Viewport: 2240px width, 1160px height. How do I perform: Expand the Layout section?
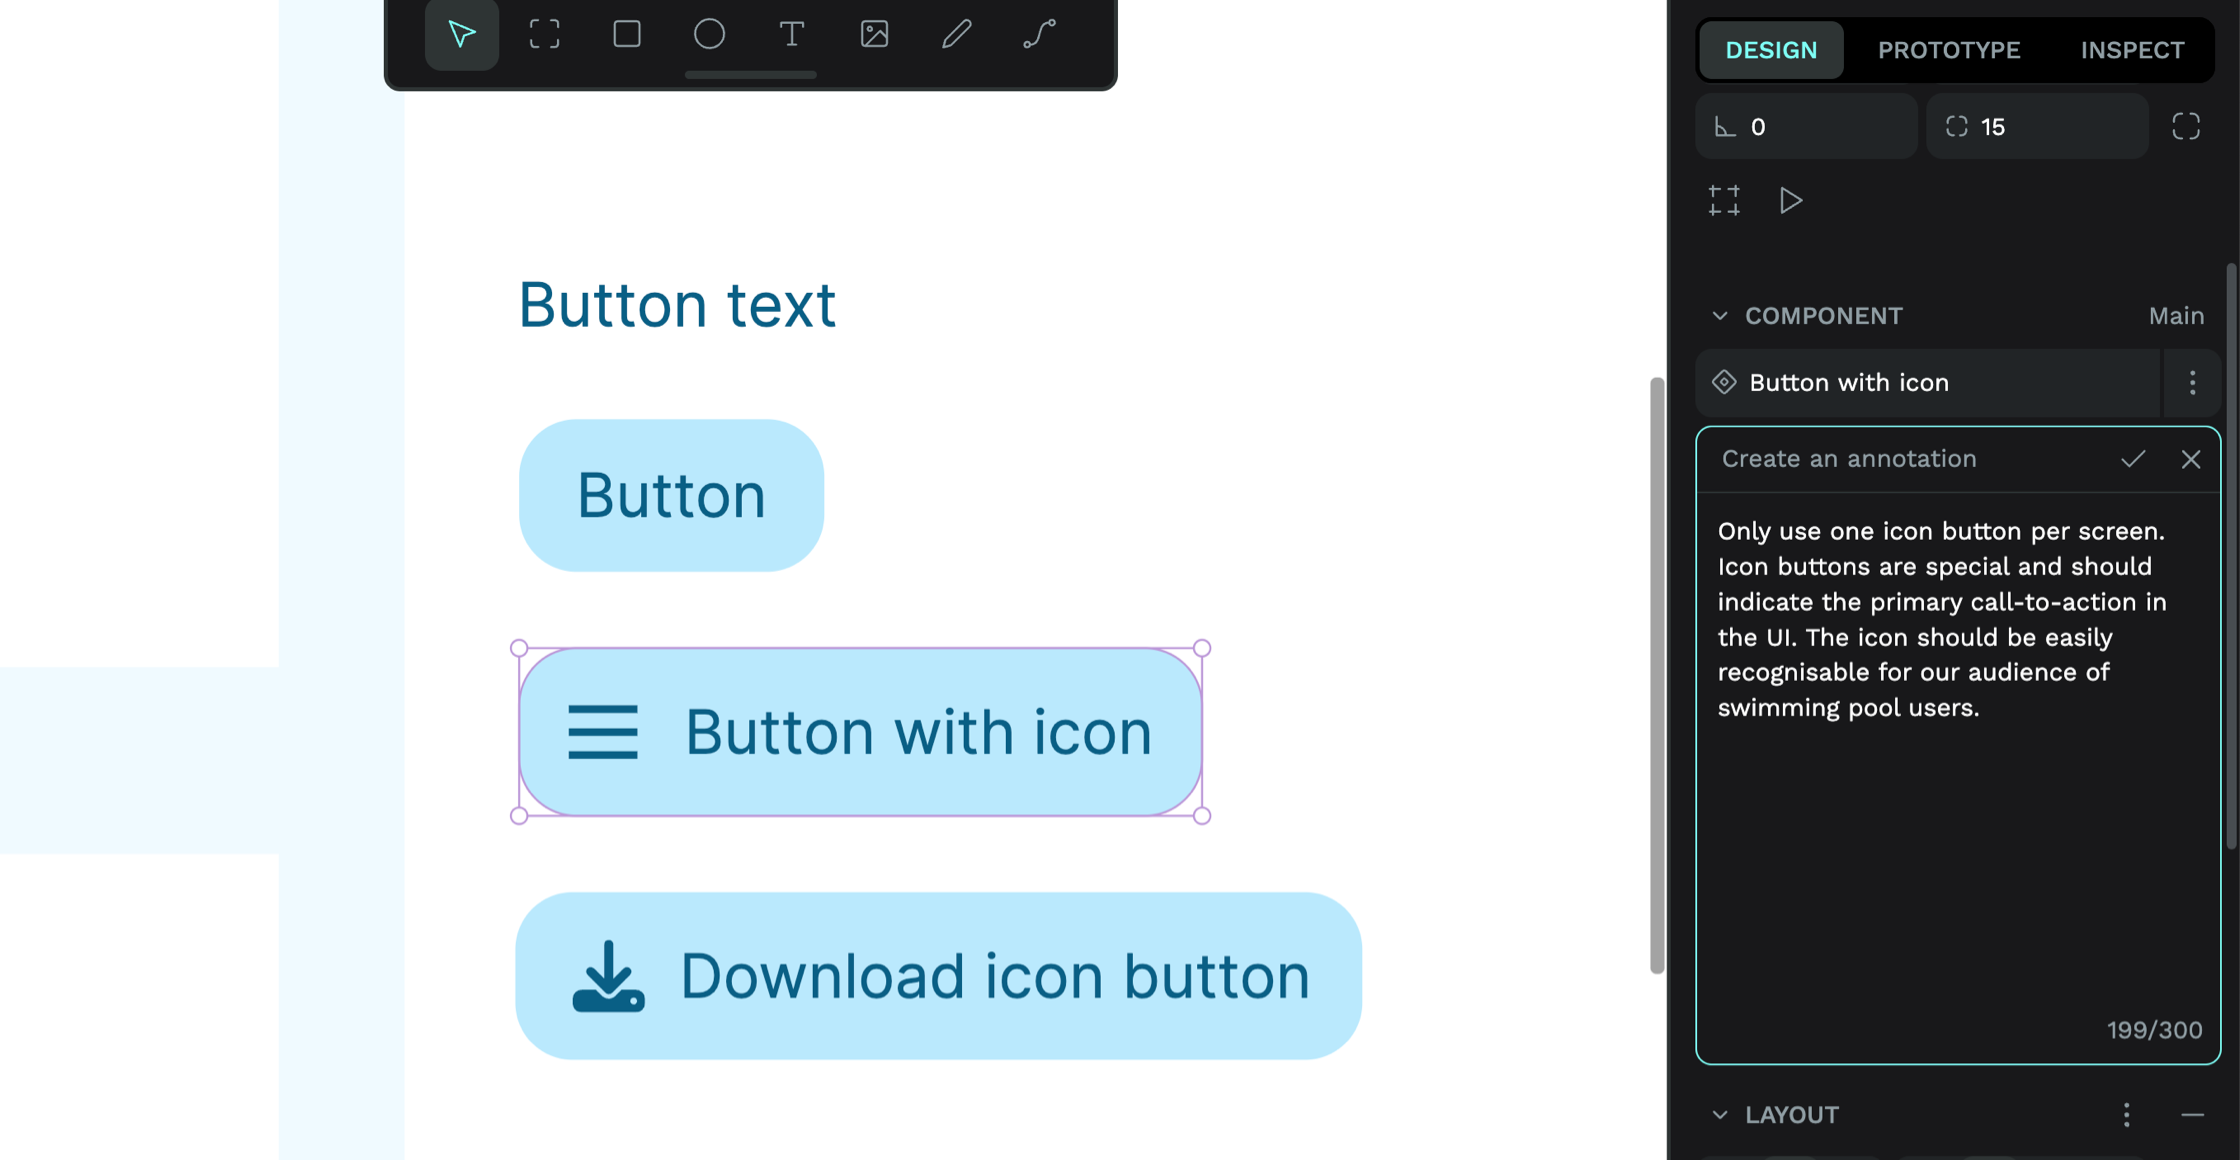click(1721, 1113)
